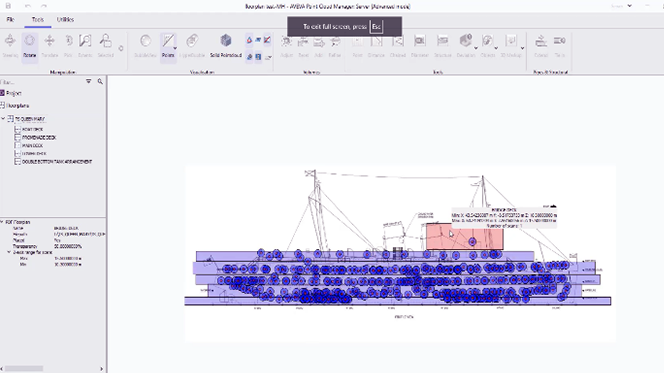
Task: Toggle the small red-slash visualization button
Action: tap(267, 40)
